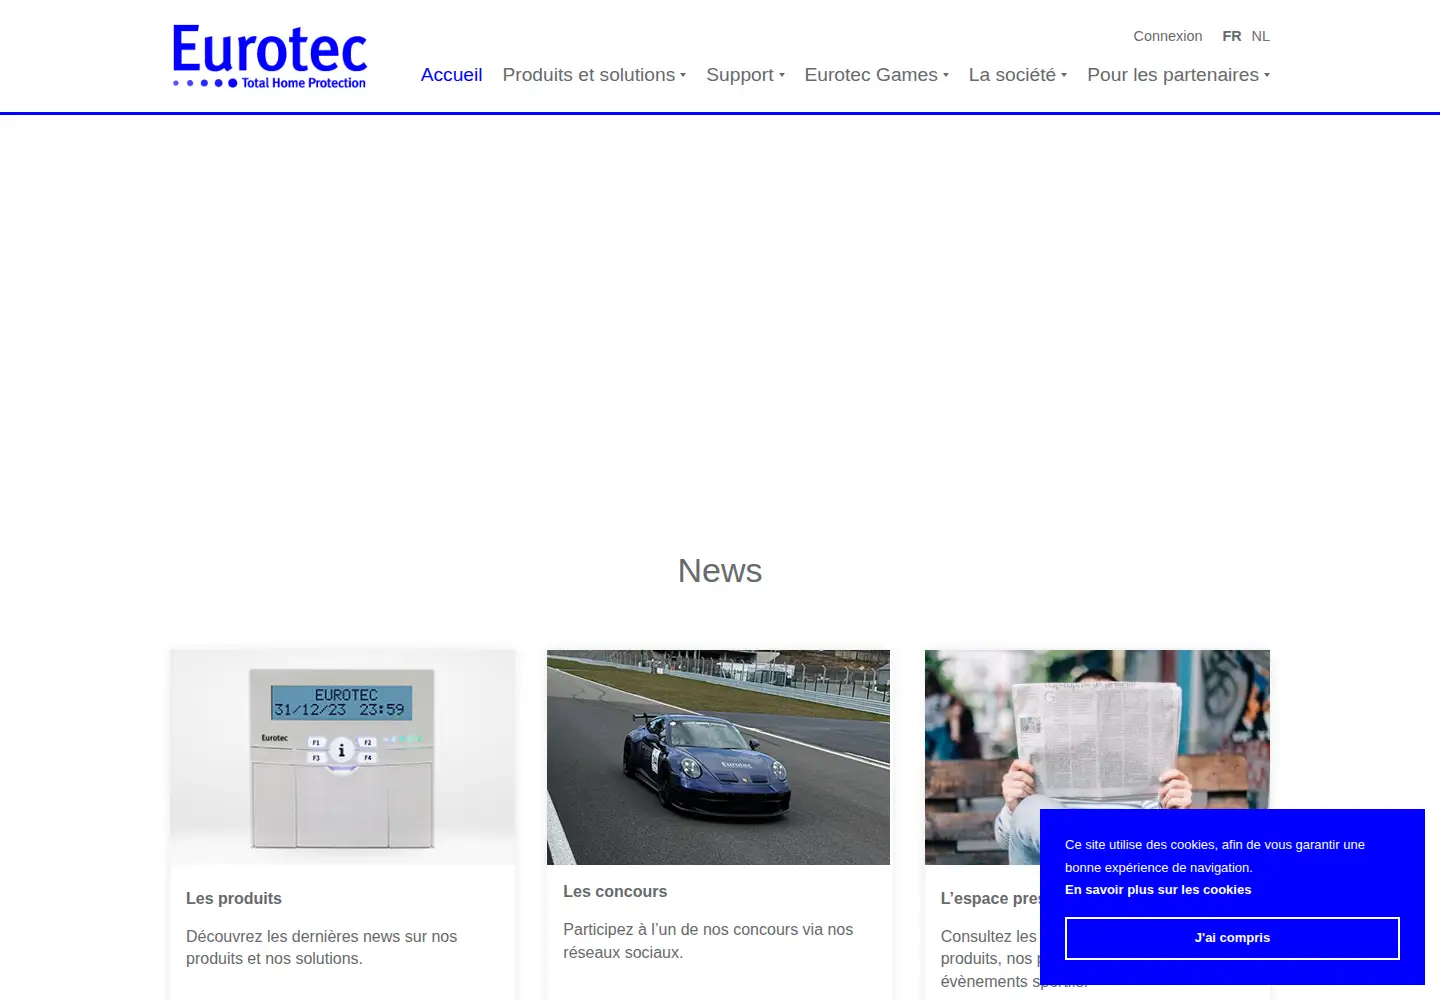Select the FR language option
The image size is (1440, 1000).
click(x=1231, y=36)
